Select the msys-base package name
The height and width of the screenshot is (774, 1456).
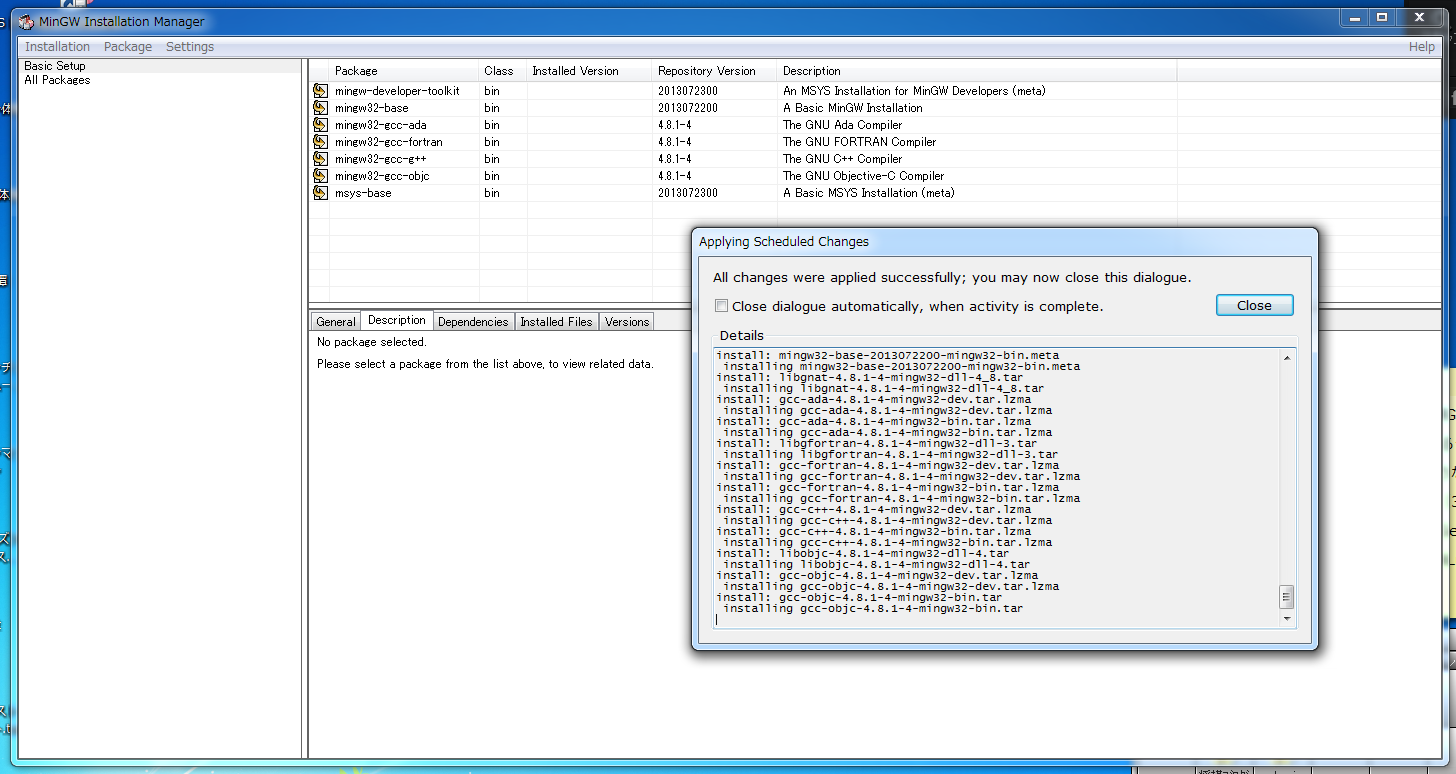tap(363, 193)
